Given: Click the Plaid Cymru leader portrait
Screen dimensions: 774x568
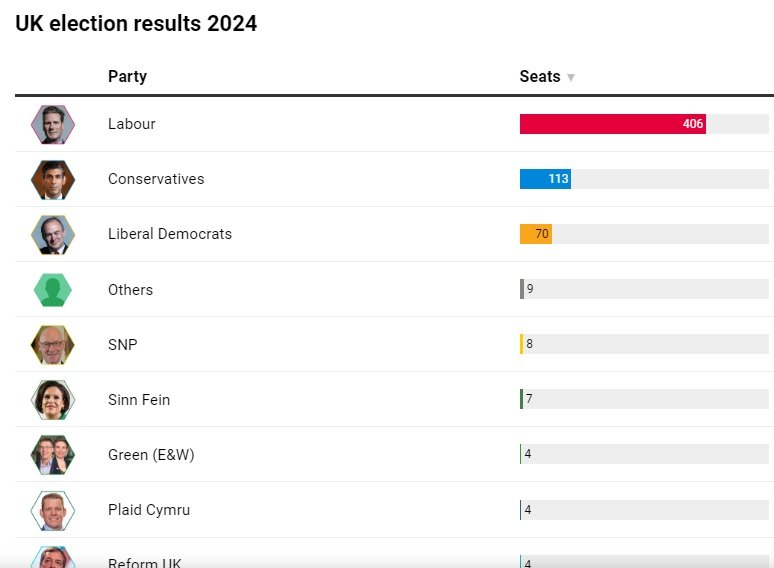Looking at the screenshot, I should (x=52, y=510).
